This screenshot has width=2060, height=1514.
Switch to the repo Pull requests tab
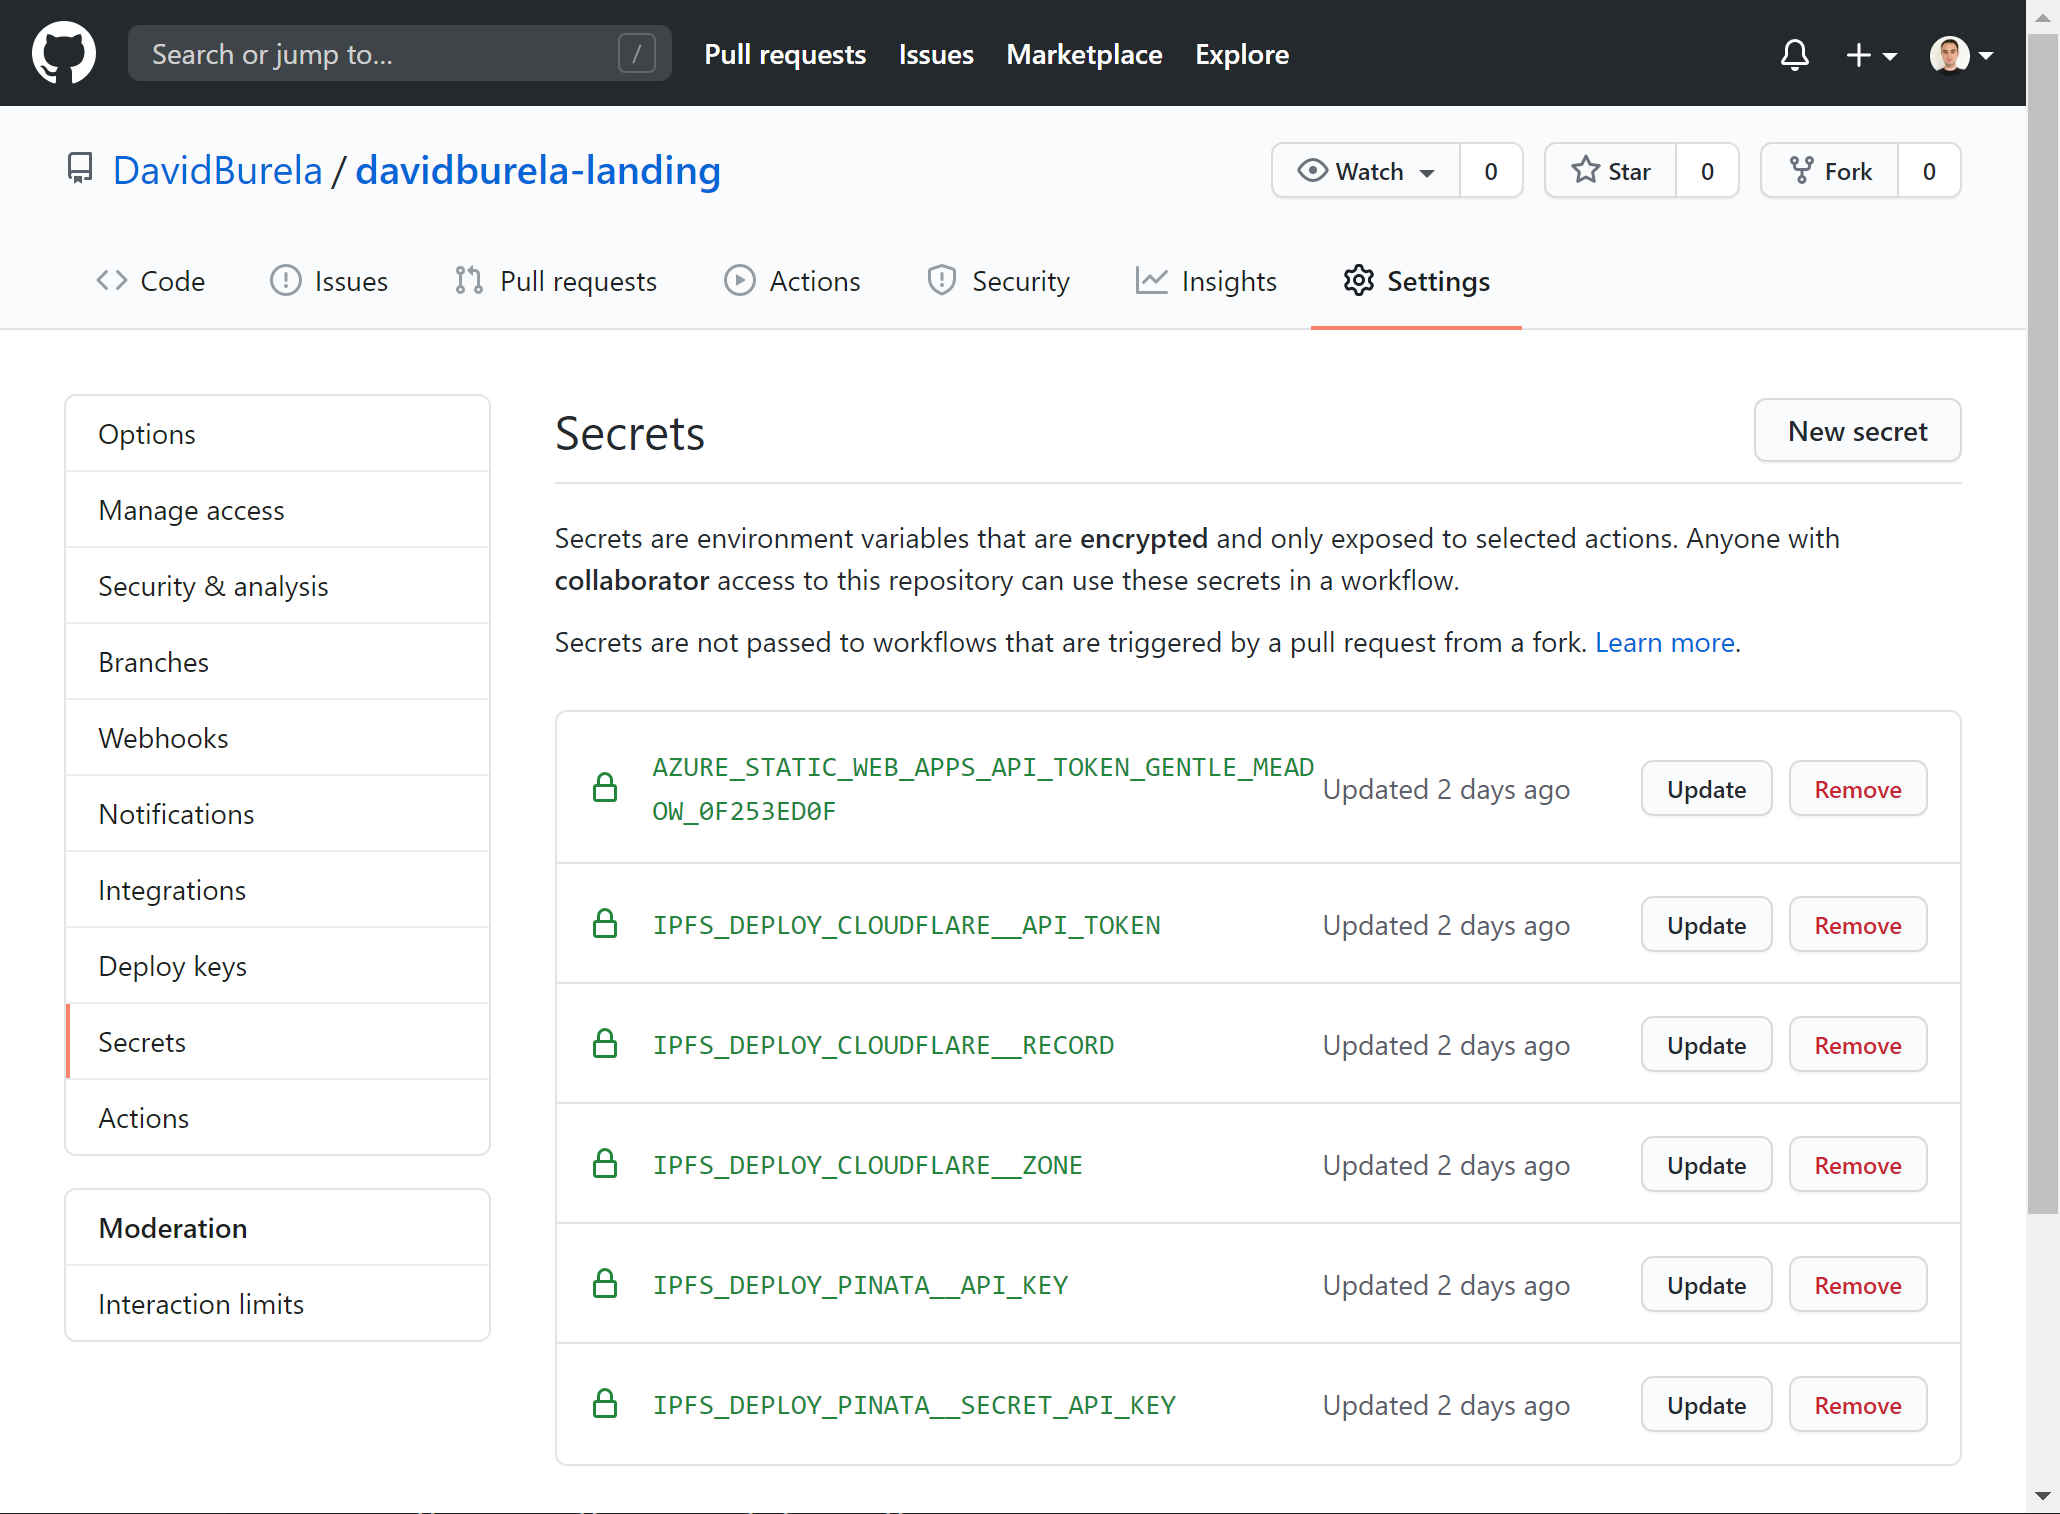click(556, 281)
